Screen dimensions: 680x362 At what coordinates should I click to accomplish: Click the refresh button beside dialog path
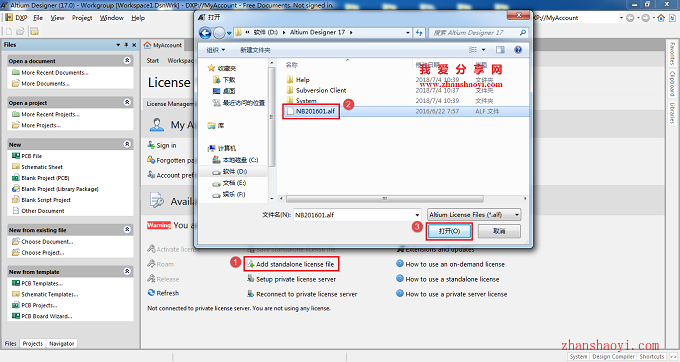pos(419,33)
